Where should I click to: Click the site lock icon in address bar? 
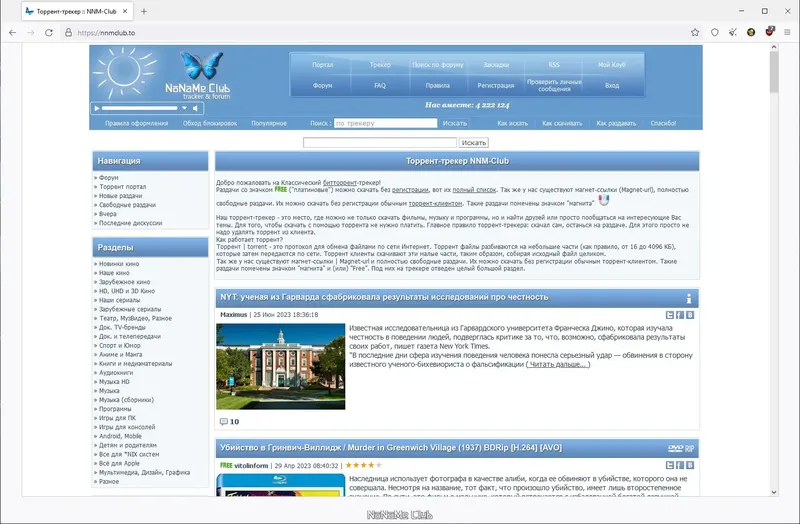coord(68,33)
